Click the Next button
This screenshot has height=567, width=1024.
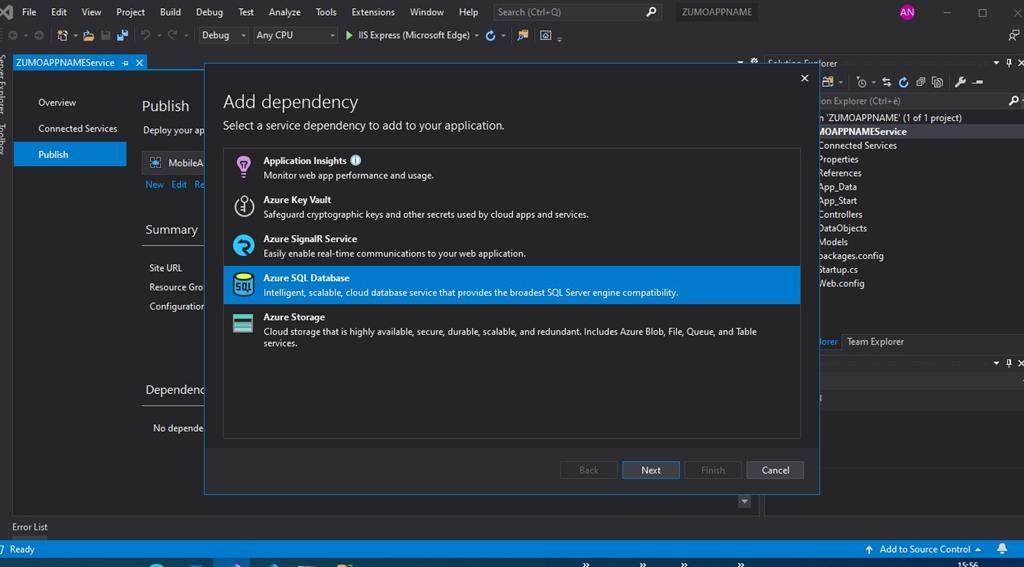650,470
